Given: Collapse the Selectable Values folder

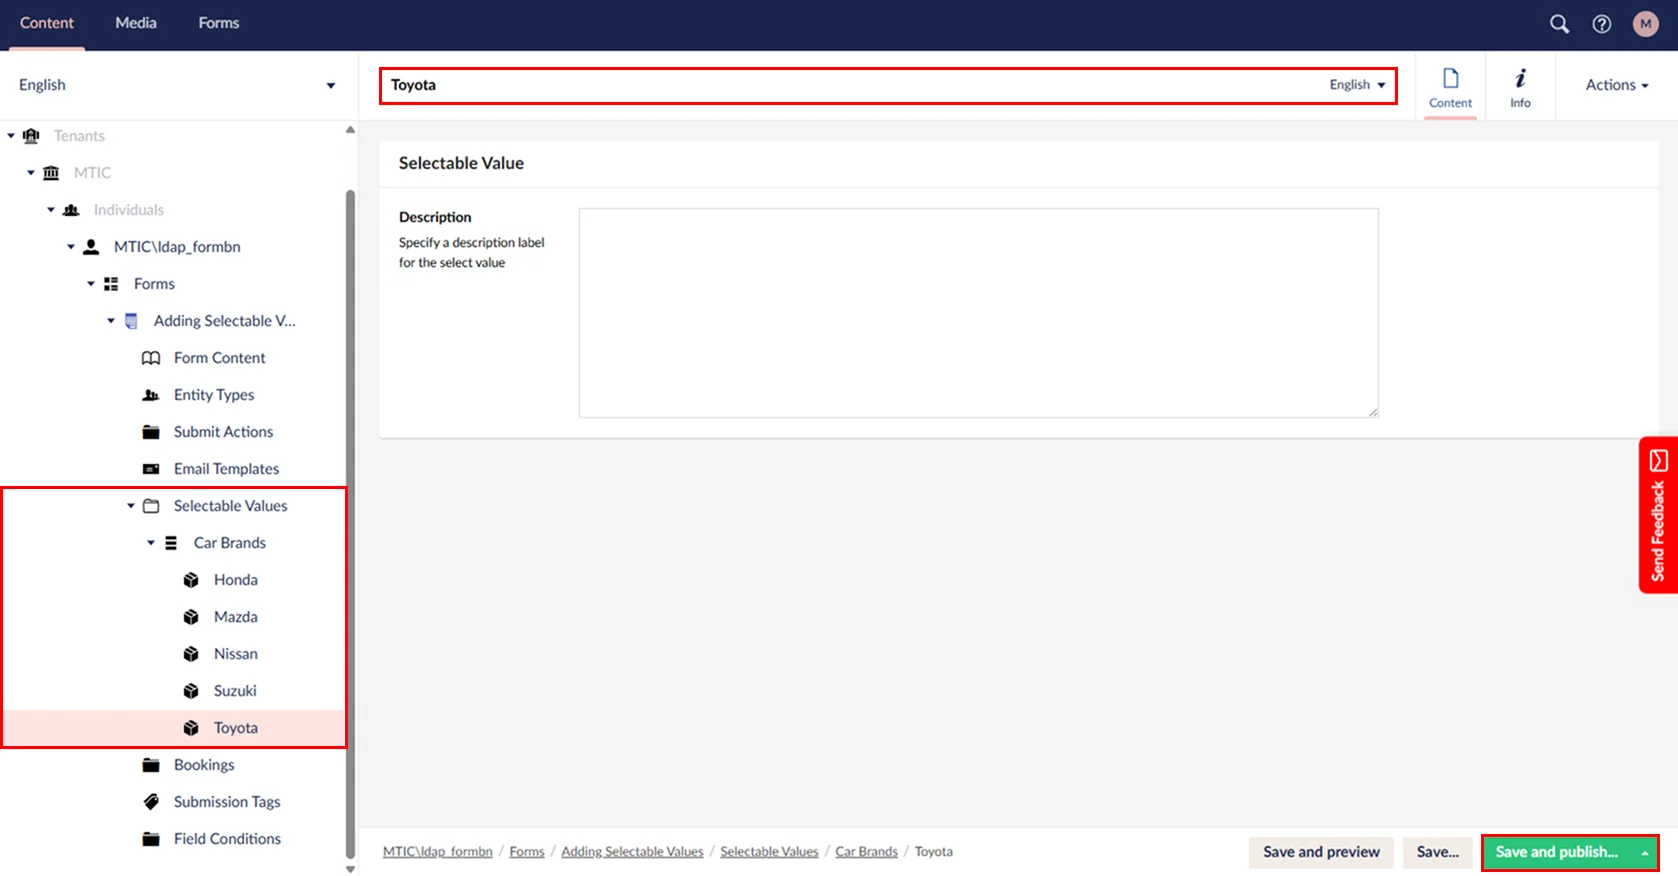Looking at the screenshot, I should click(131, 506).
